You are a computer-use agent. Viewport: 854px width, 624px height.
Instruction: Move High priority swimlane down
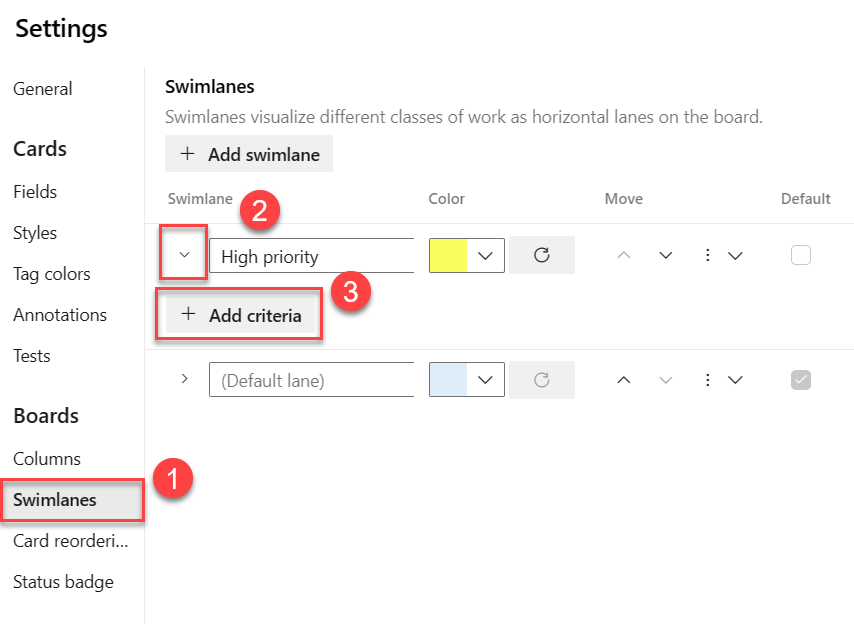[666, 255]
